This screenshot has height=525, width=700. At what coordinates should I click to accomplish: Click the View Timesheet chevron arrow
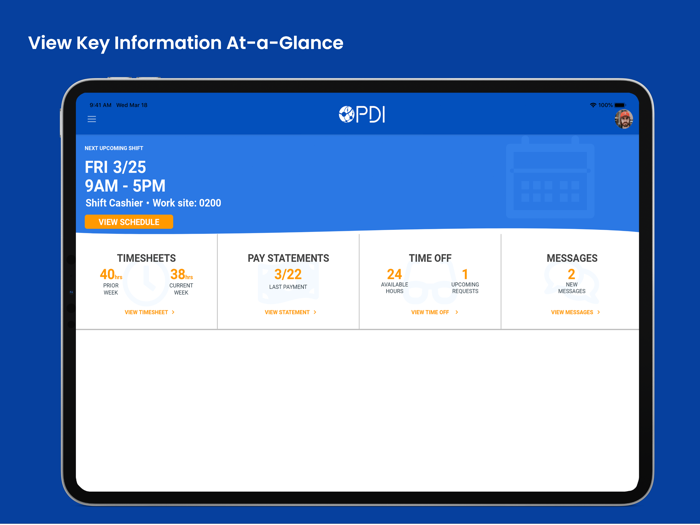[173, 312]
